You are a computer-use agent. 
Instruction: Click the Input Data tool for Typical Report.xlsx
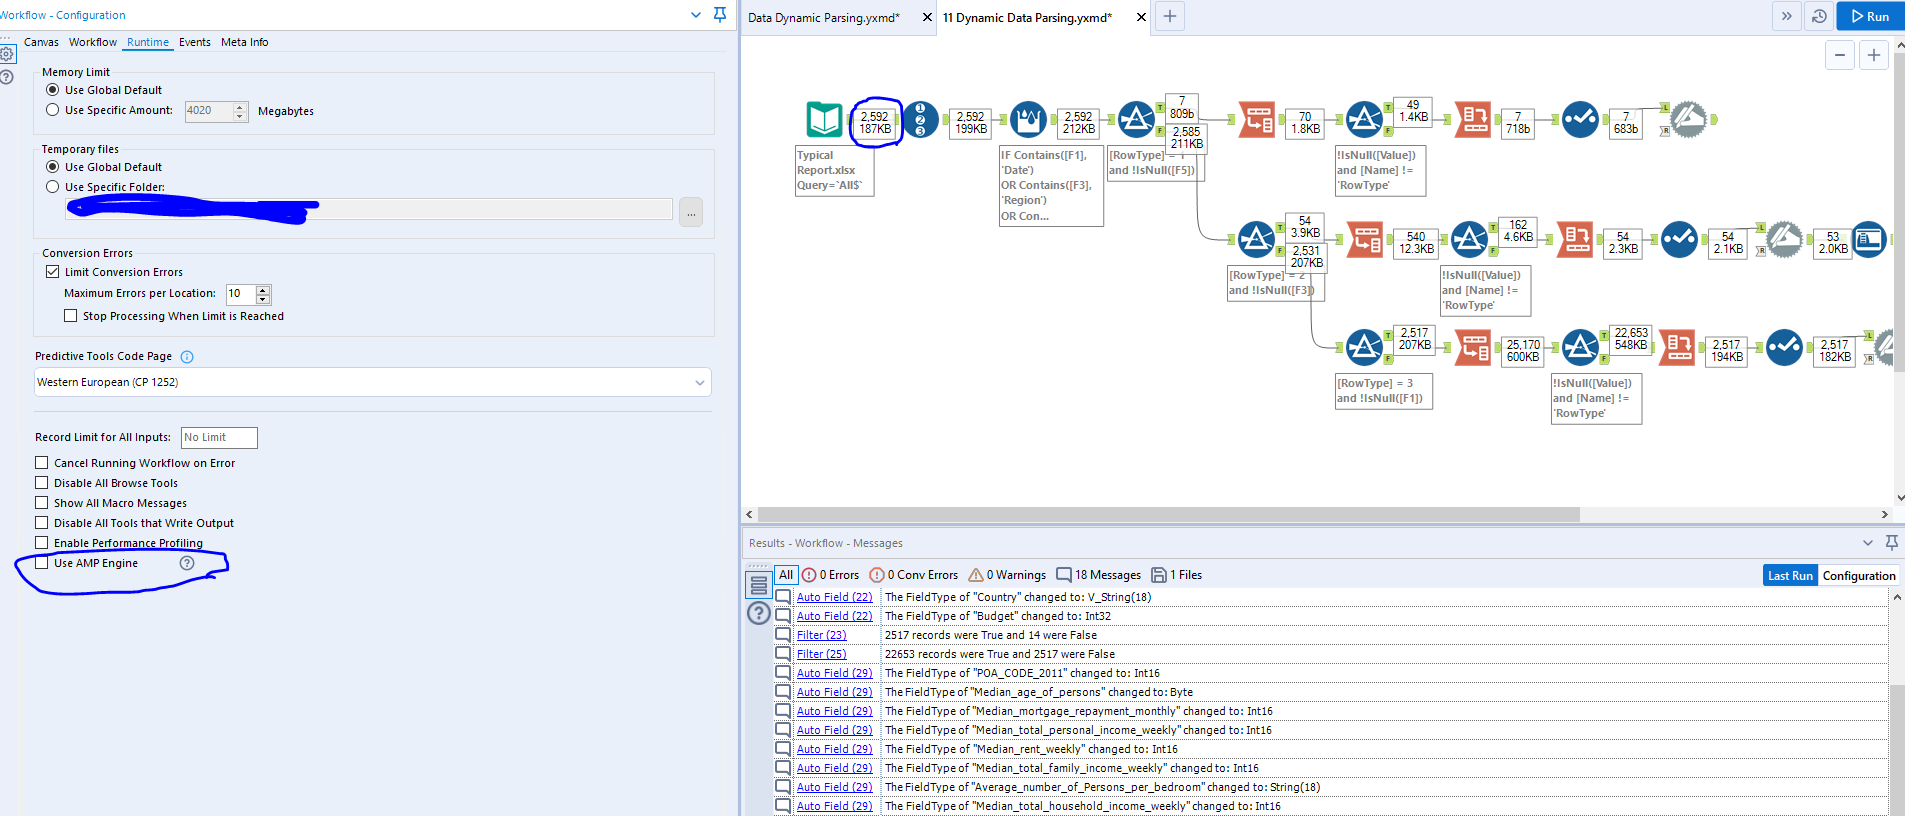tap(824, 119)
